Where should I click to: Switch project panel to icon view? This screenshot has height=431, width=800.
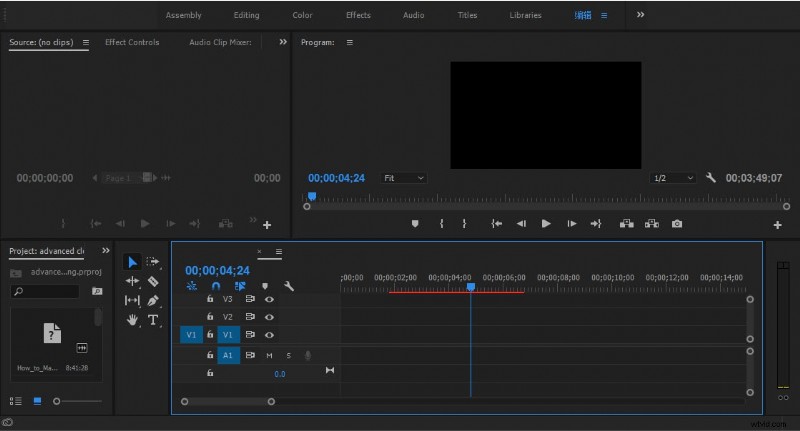37,401
